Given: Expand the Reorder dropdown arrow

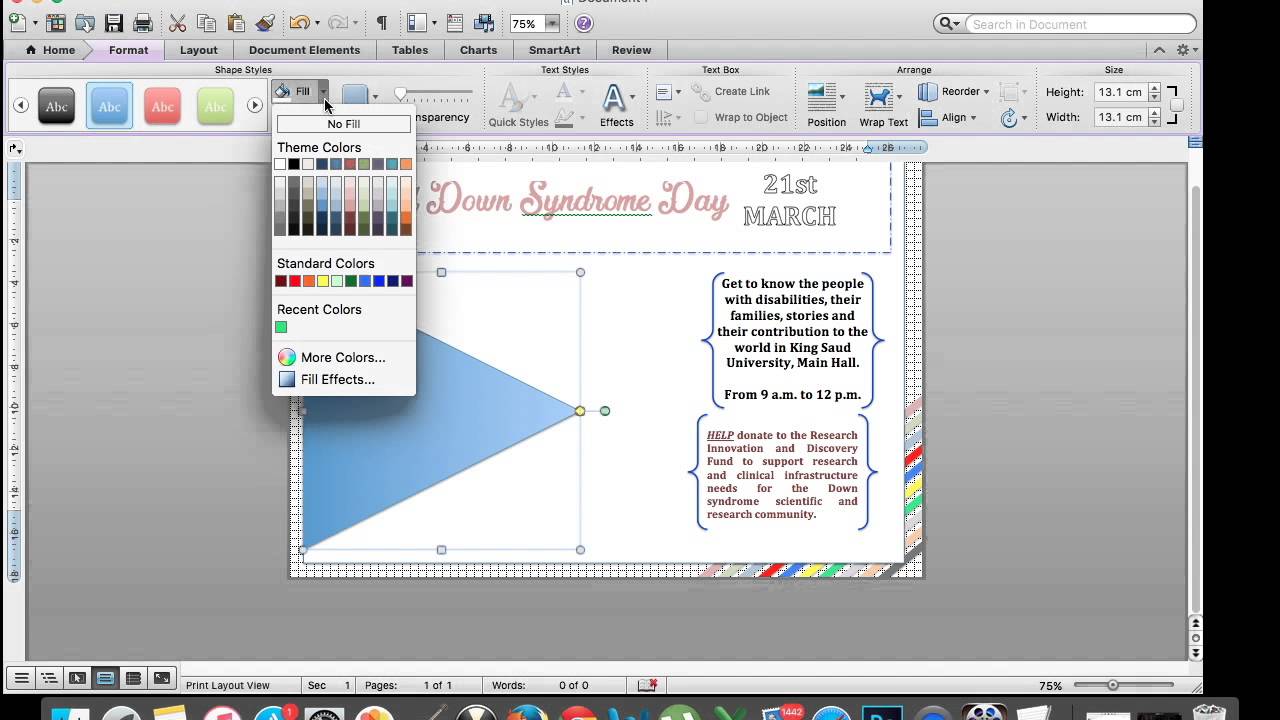Looking at the screenshot, I should pyautogui.click(x=986, y=92).
